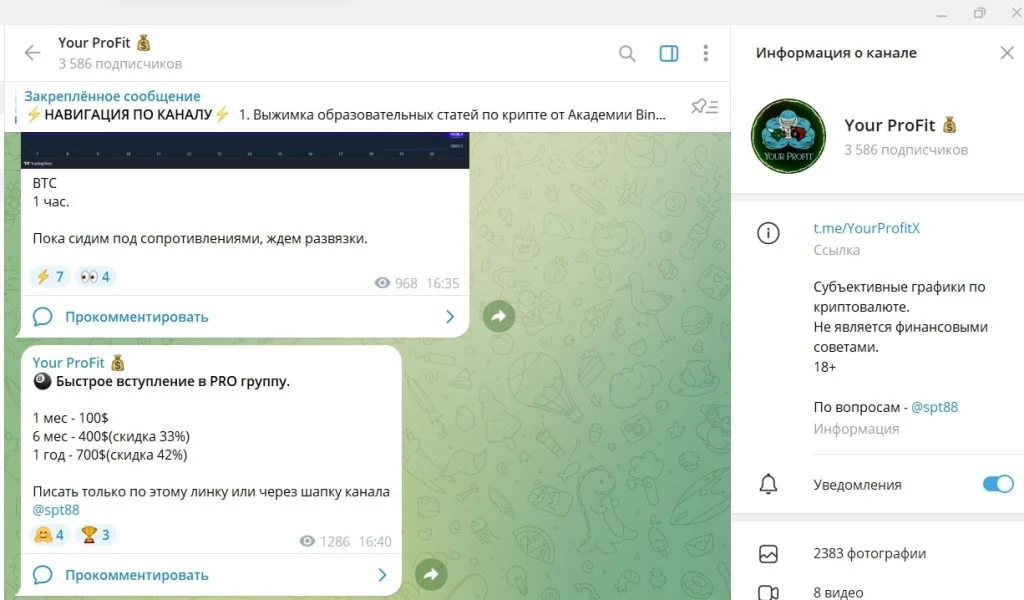The image size is (1024, 600).
Task: Go back using the arrow icon
Action: coord(32,53)
